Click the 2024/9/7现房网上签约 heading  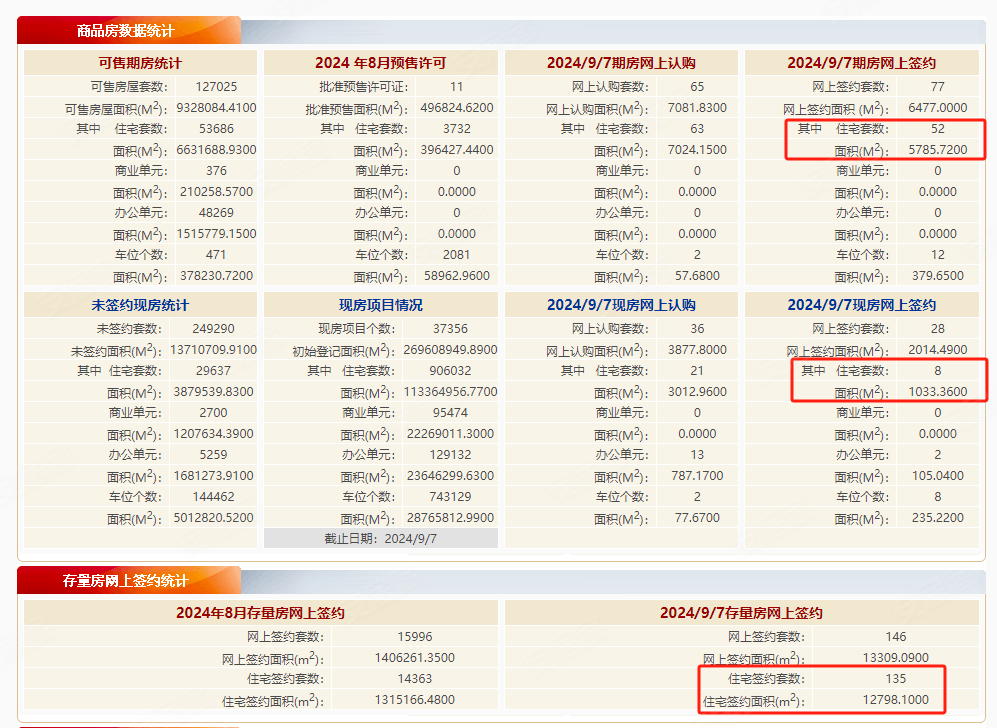[x=861, y=305]
